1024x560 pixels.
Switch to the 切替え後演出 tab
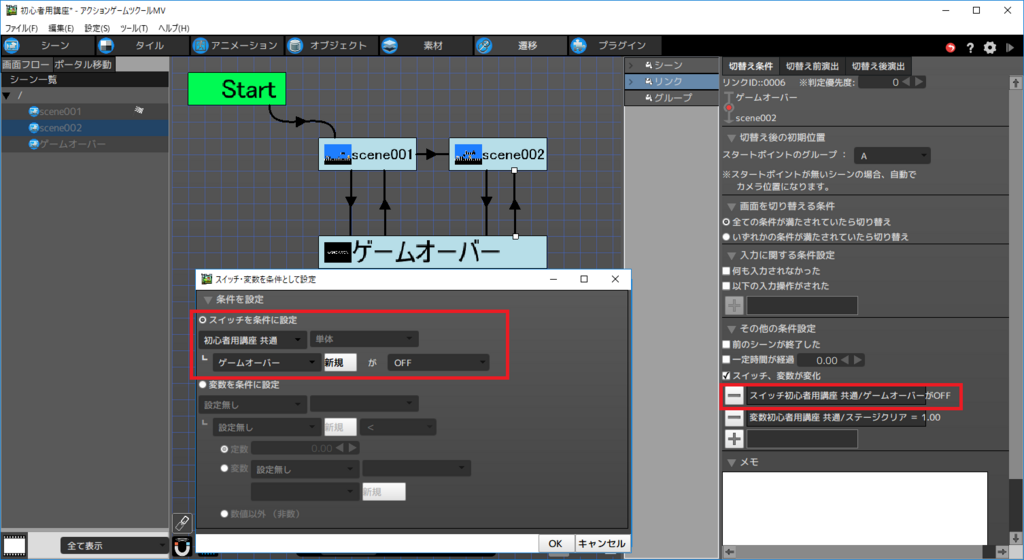(878, 67)
